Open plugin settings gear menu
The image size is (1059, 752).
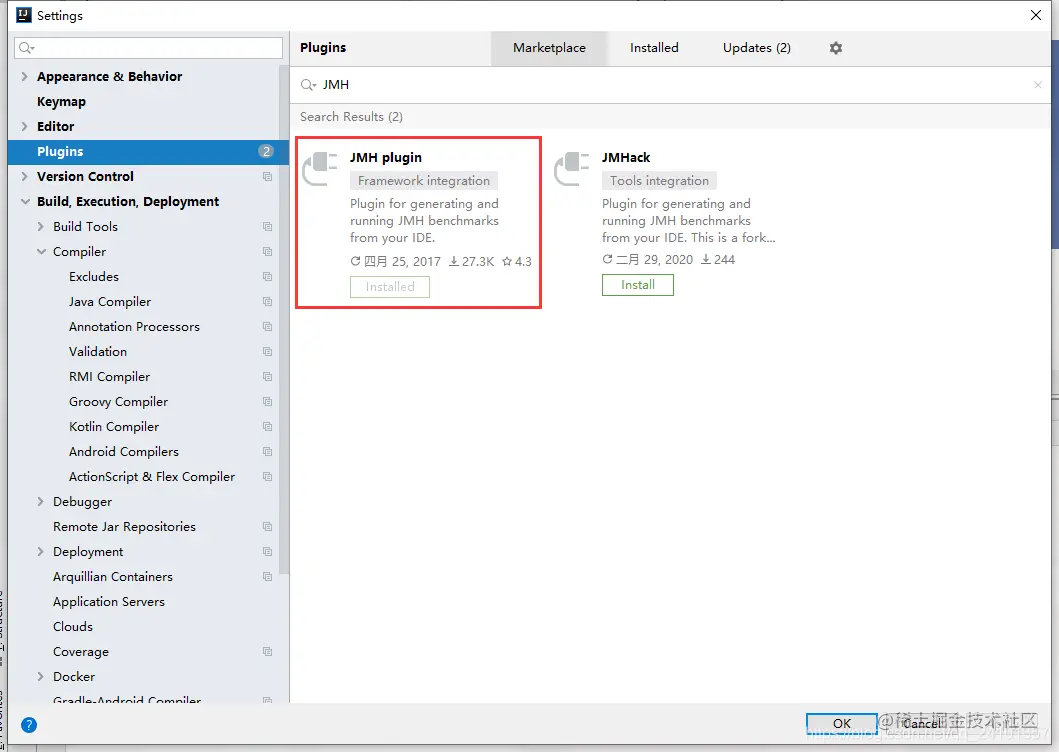pos(835,48)
